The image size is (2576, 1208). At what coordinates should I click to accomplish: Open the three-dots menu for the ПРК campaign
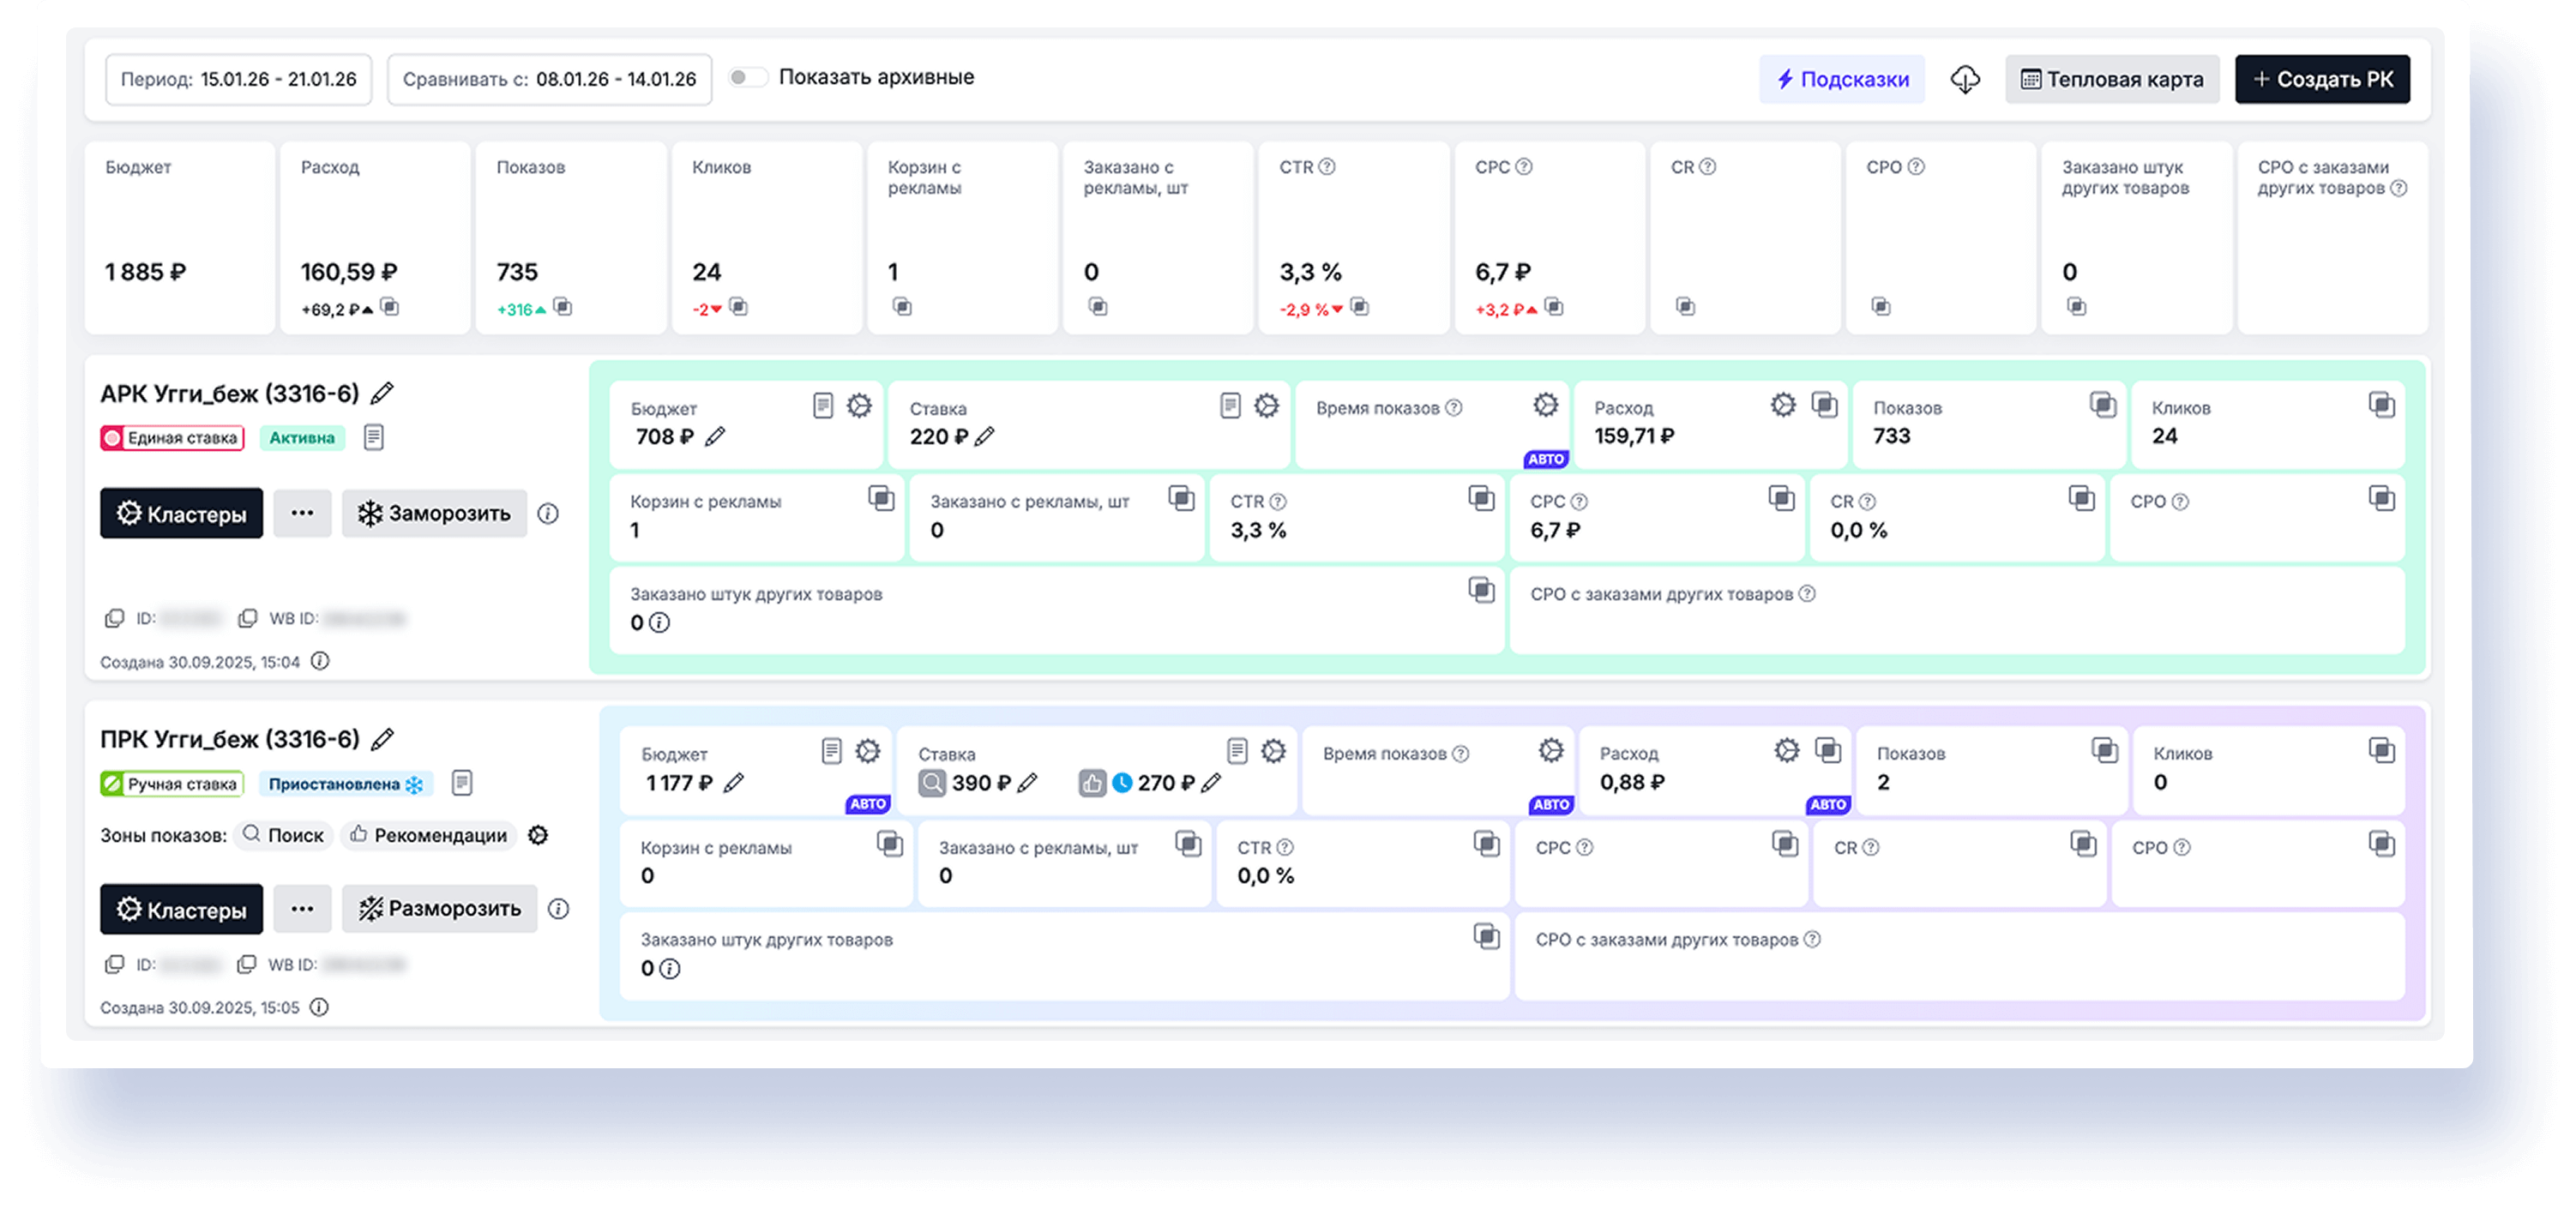click(x=302, y=909)
